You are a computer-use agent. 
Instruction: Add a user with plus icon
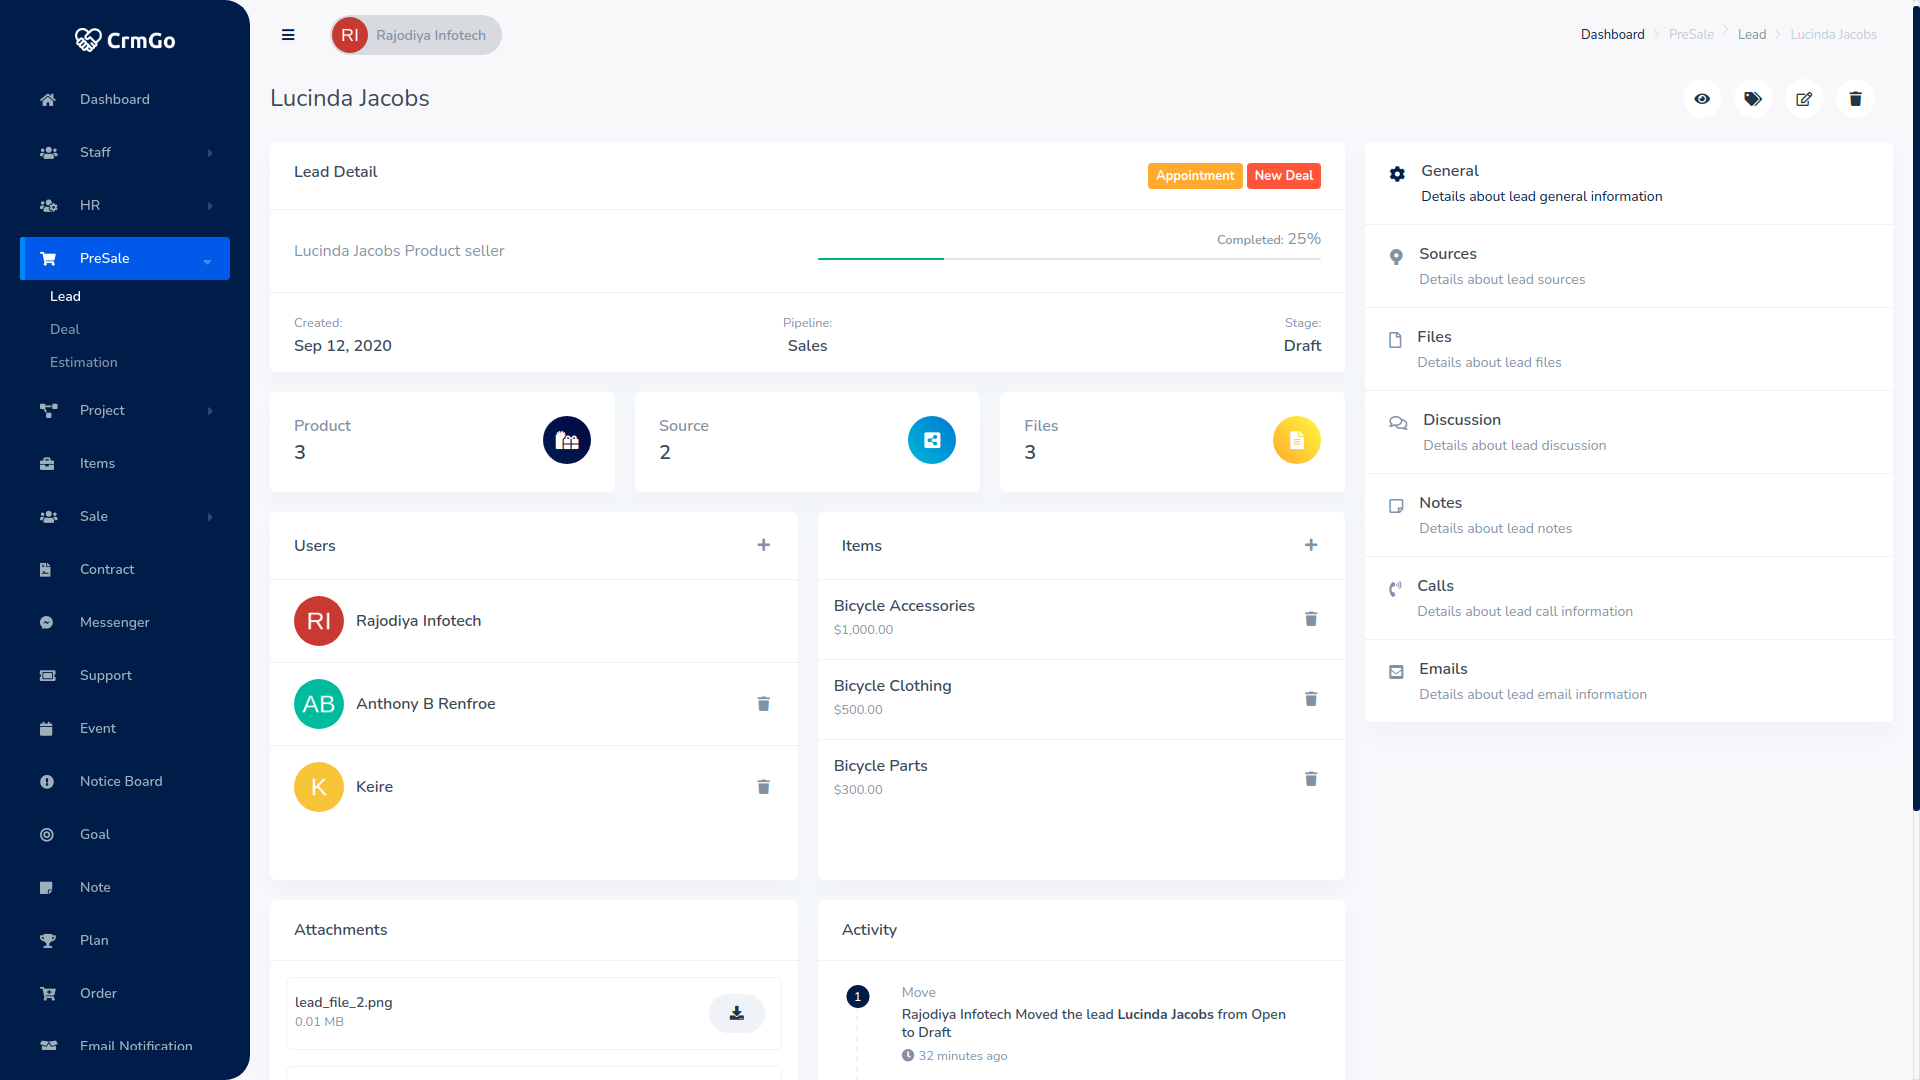point(763,545)
